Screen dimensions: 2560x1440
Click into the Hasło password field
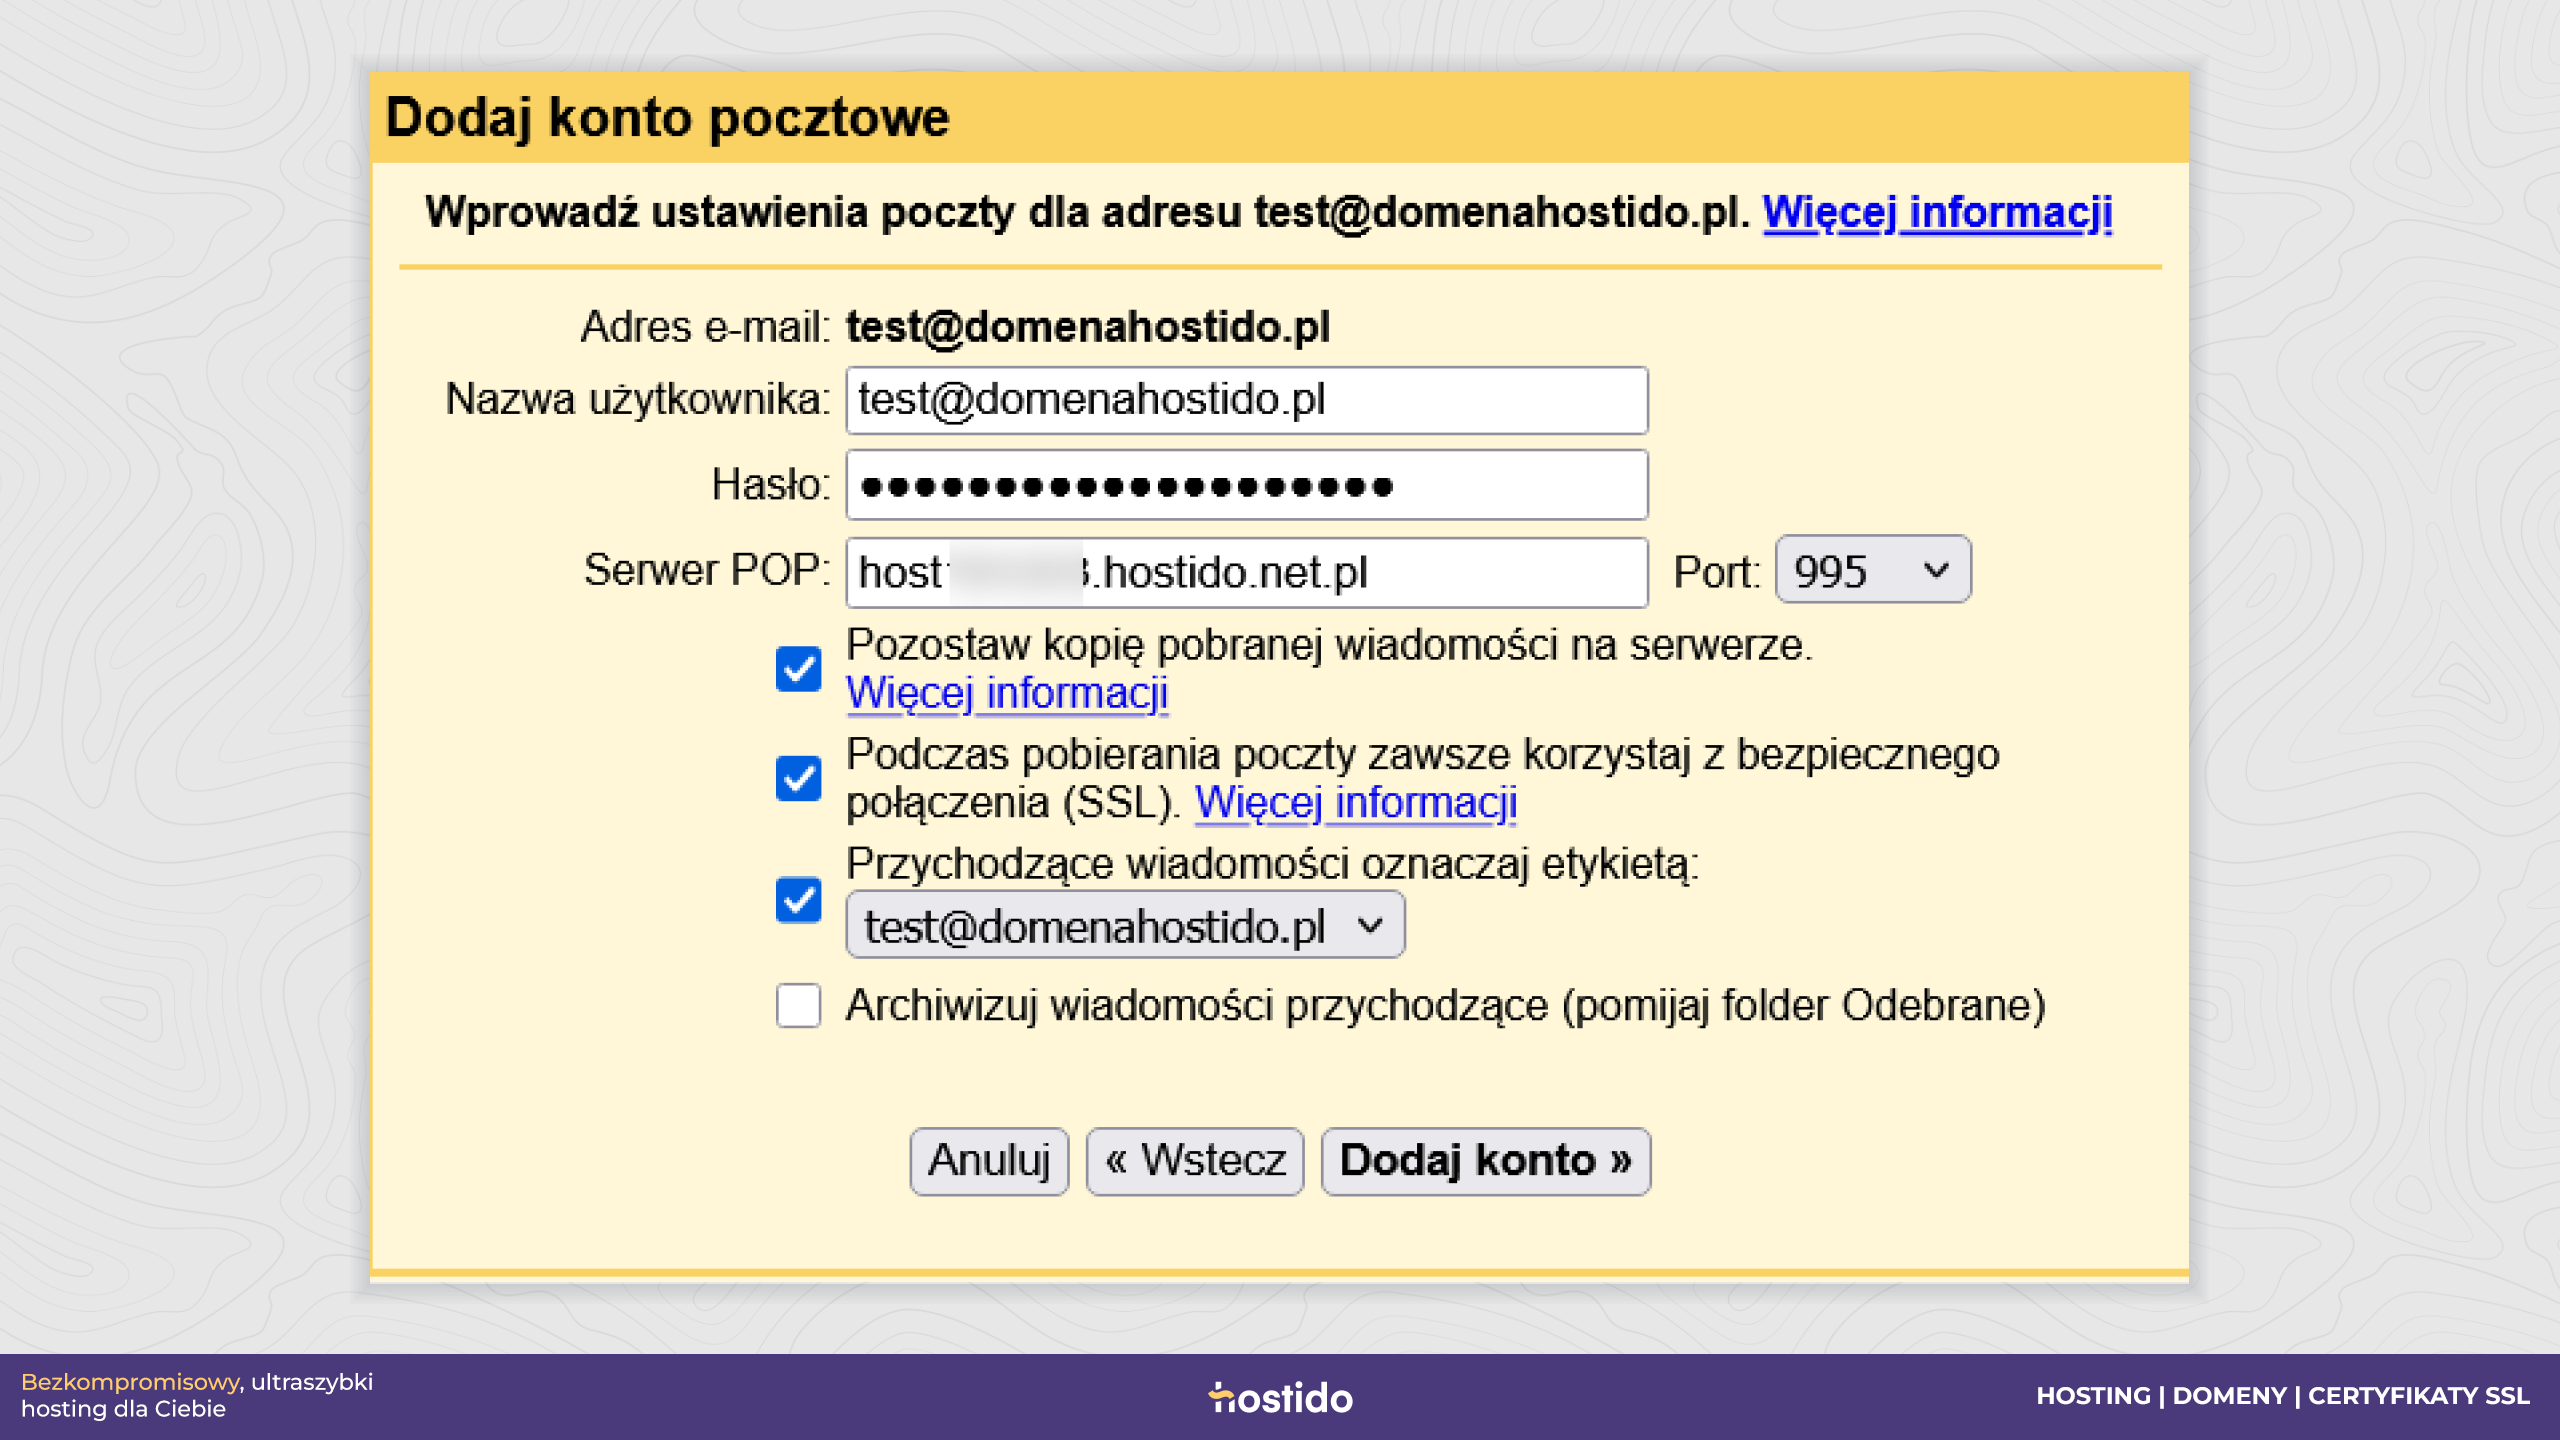click(x=1247, y=485)
